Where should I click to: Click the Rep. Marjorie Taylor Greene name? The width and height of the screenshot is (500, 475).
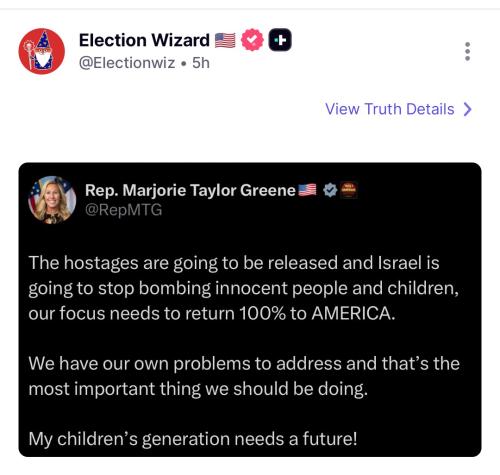(x=190, y=190)
